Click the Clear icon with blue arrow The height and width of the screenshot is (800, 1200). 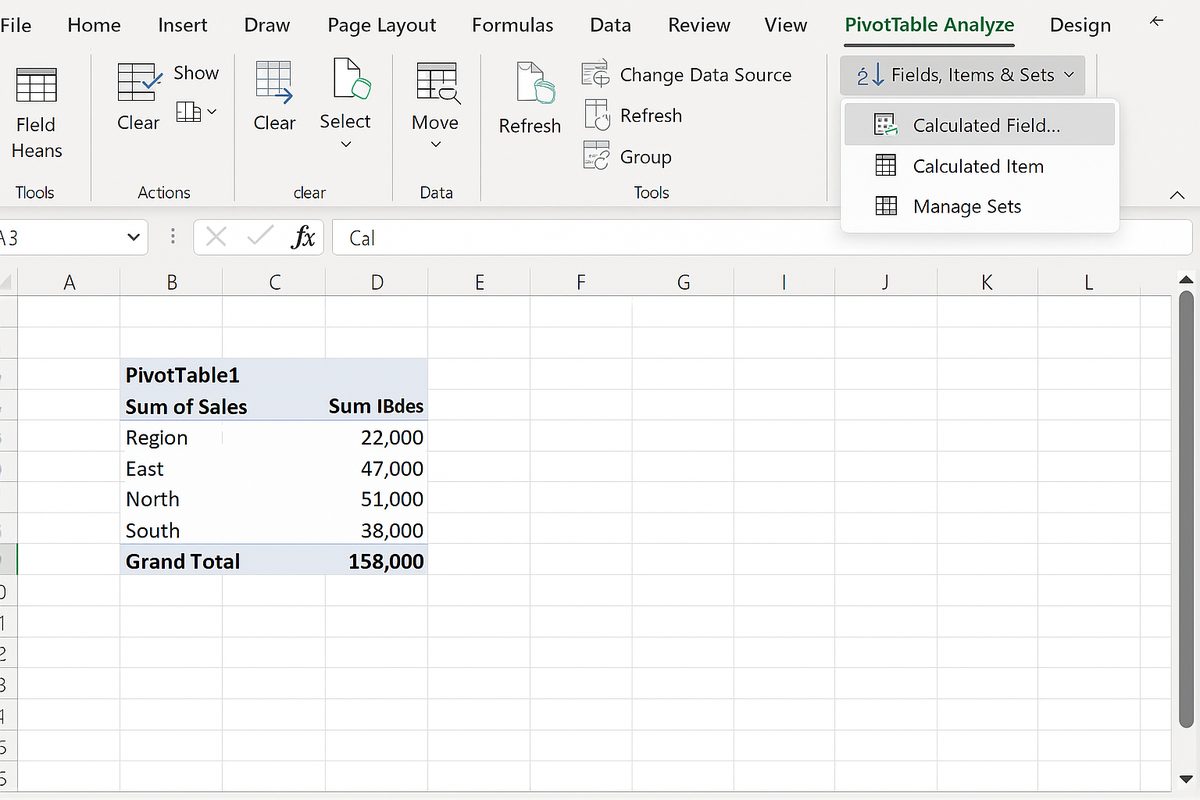click(x=274, y=82)
